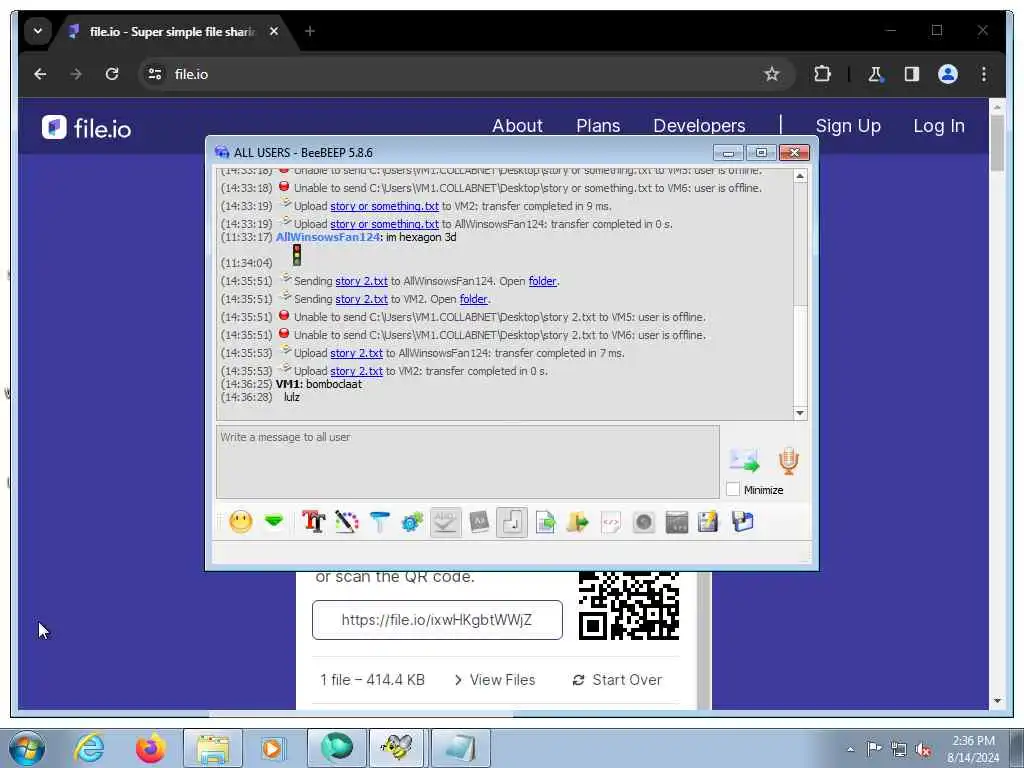Open 'story 2.txt' in Sending to AllWinsowsFan124 line
The width and height of the screenshot is (1024, 768).
click(361, 281)
